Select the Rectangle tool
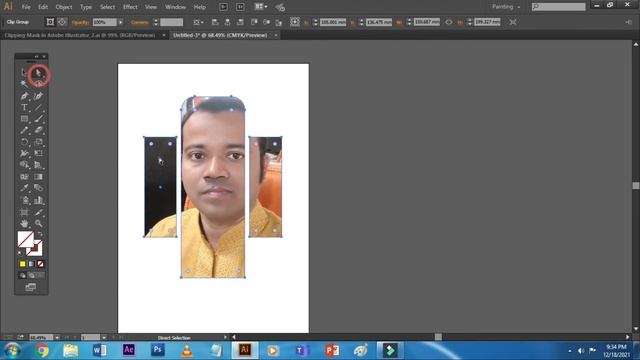 click(x=24, y=119)
